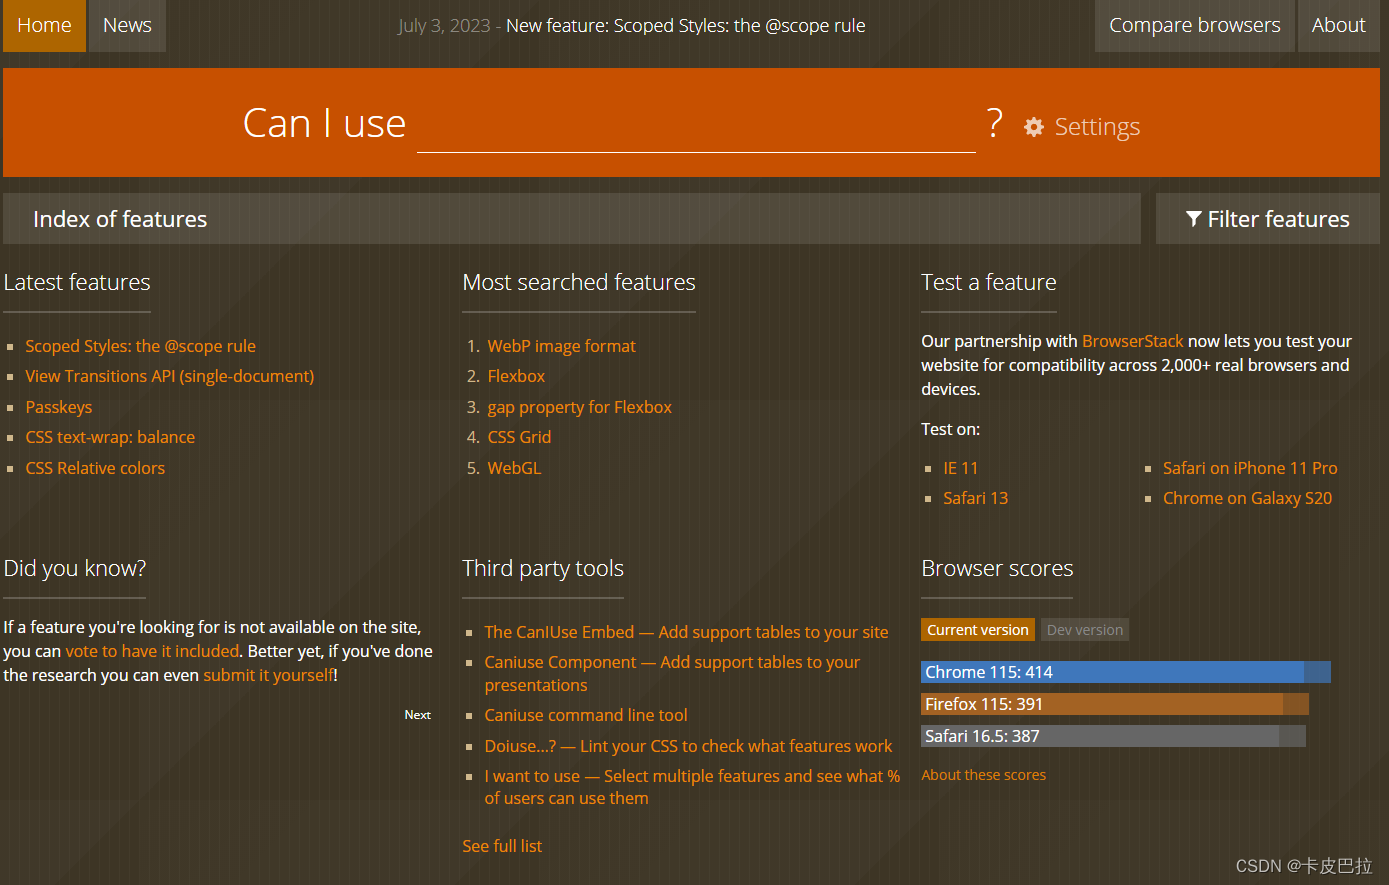
Task: Test on Chrome on Galaxy S20
Action: pos(1248,498)
